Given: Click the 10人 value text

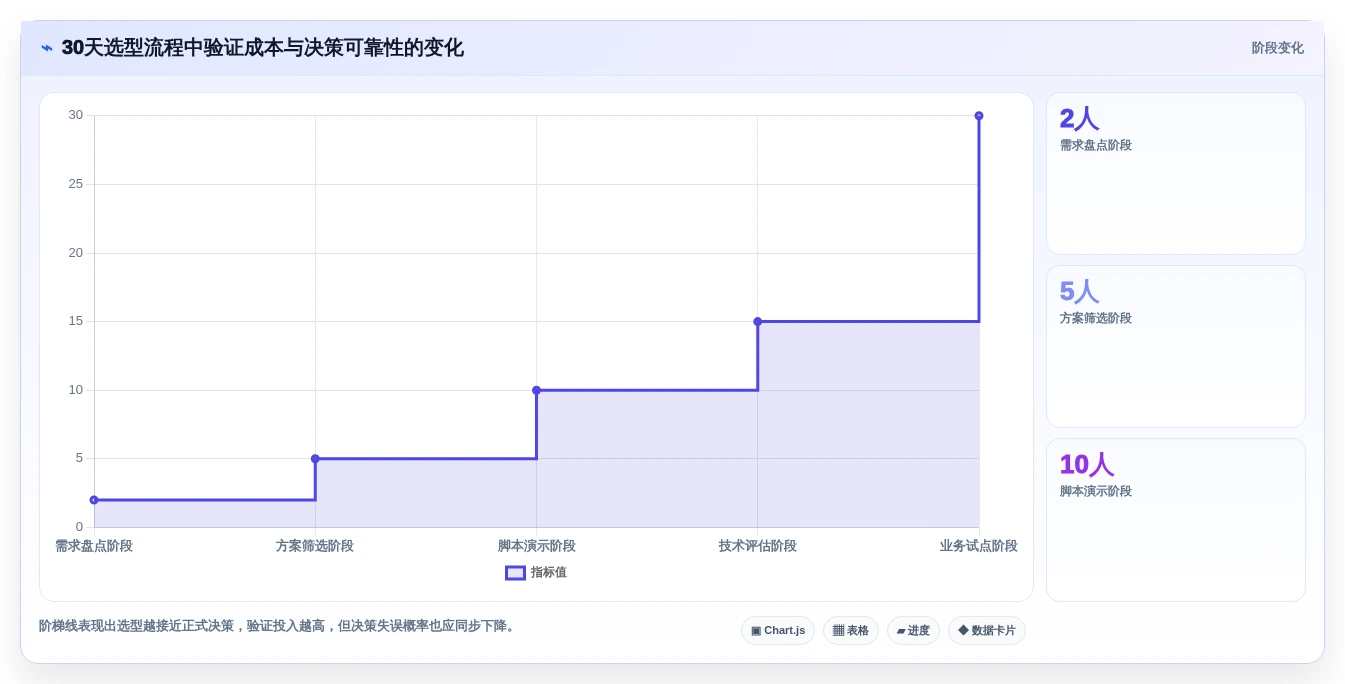Looking at the screenshot, I should tap(1087, 465).
